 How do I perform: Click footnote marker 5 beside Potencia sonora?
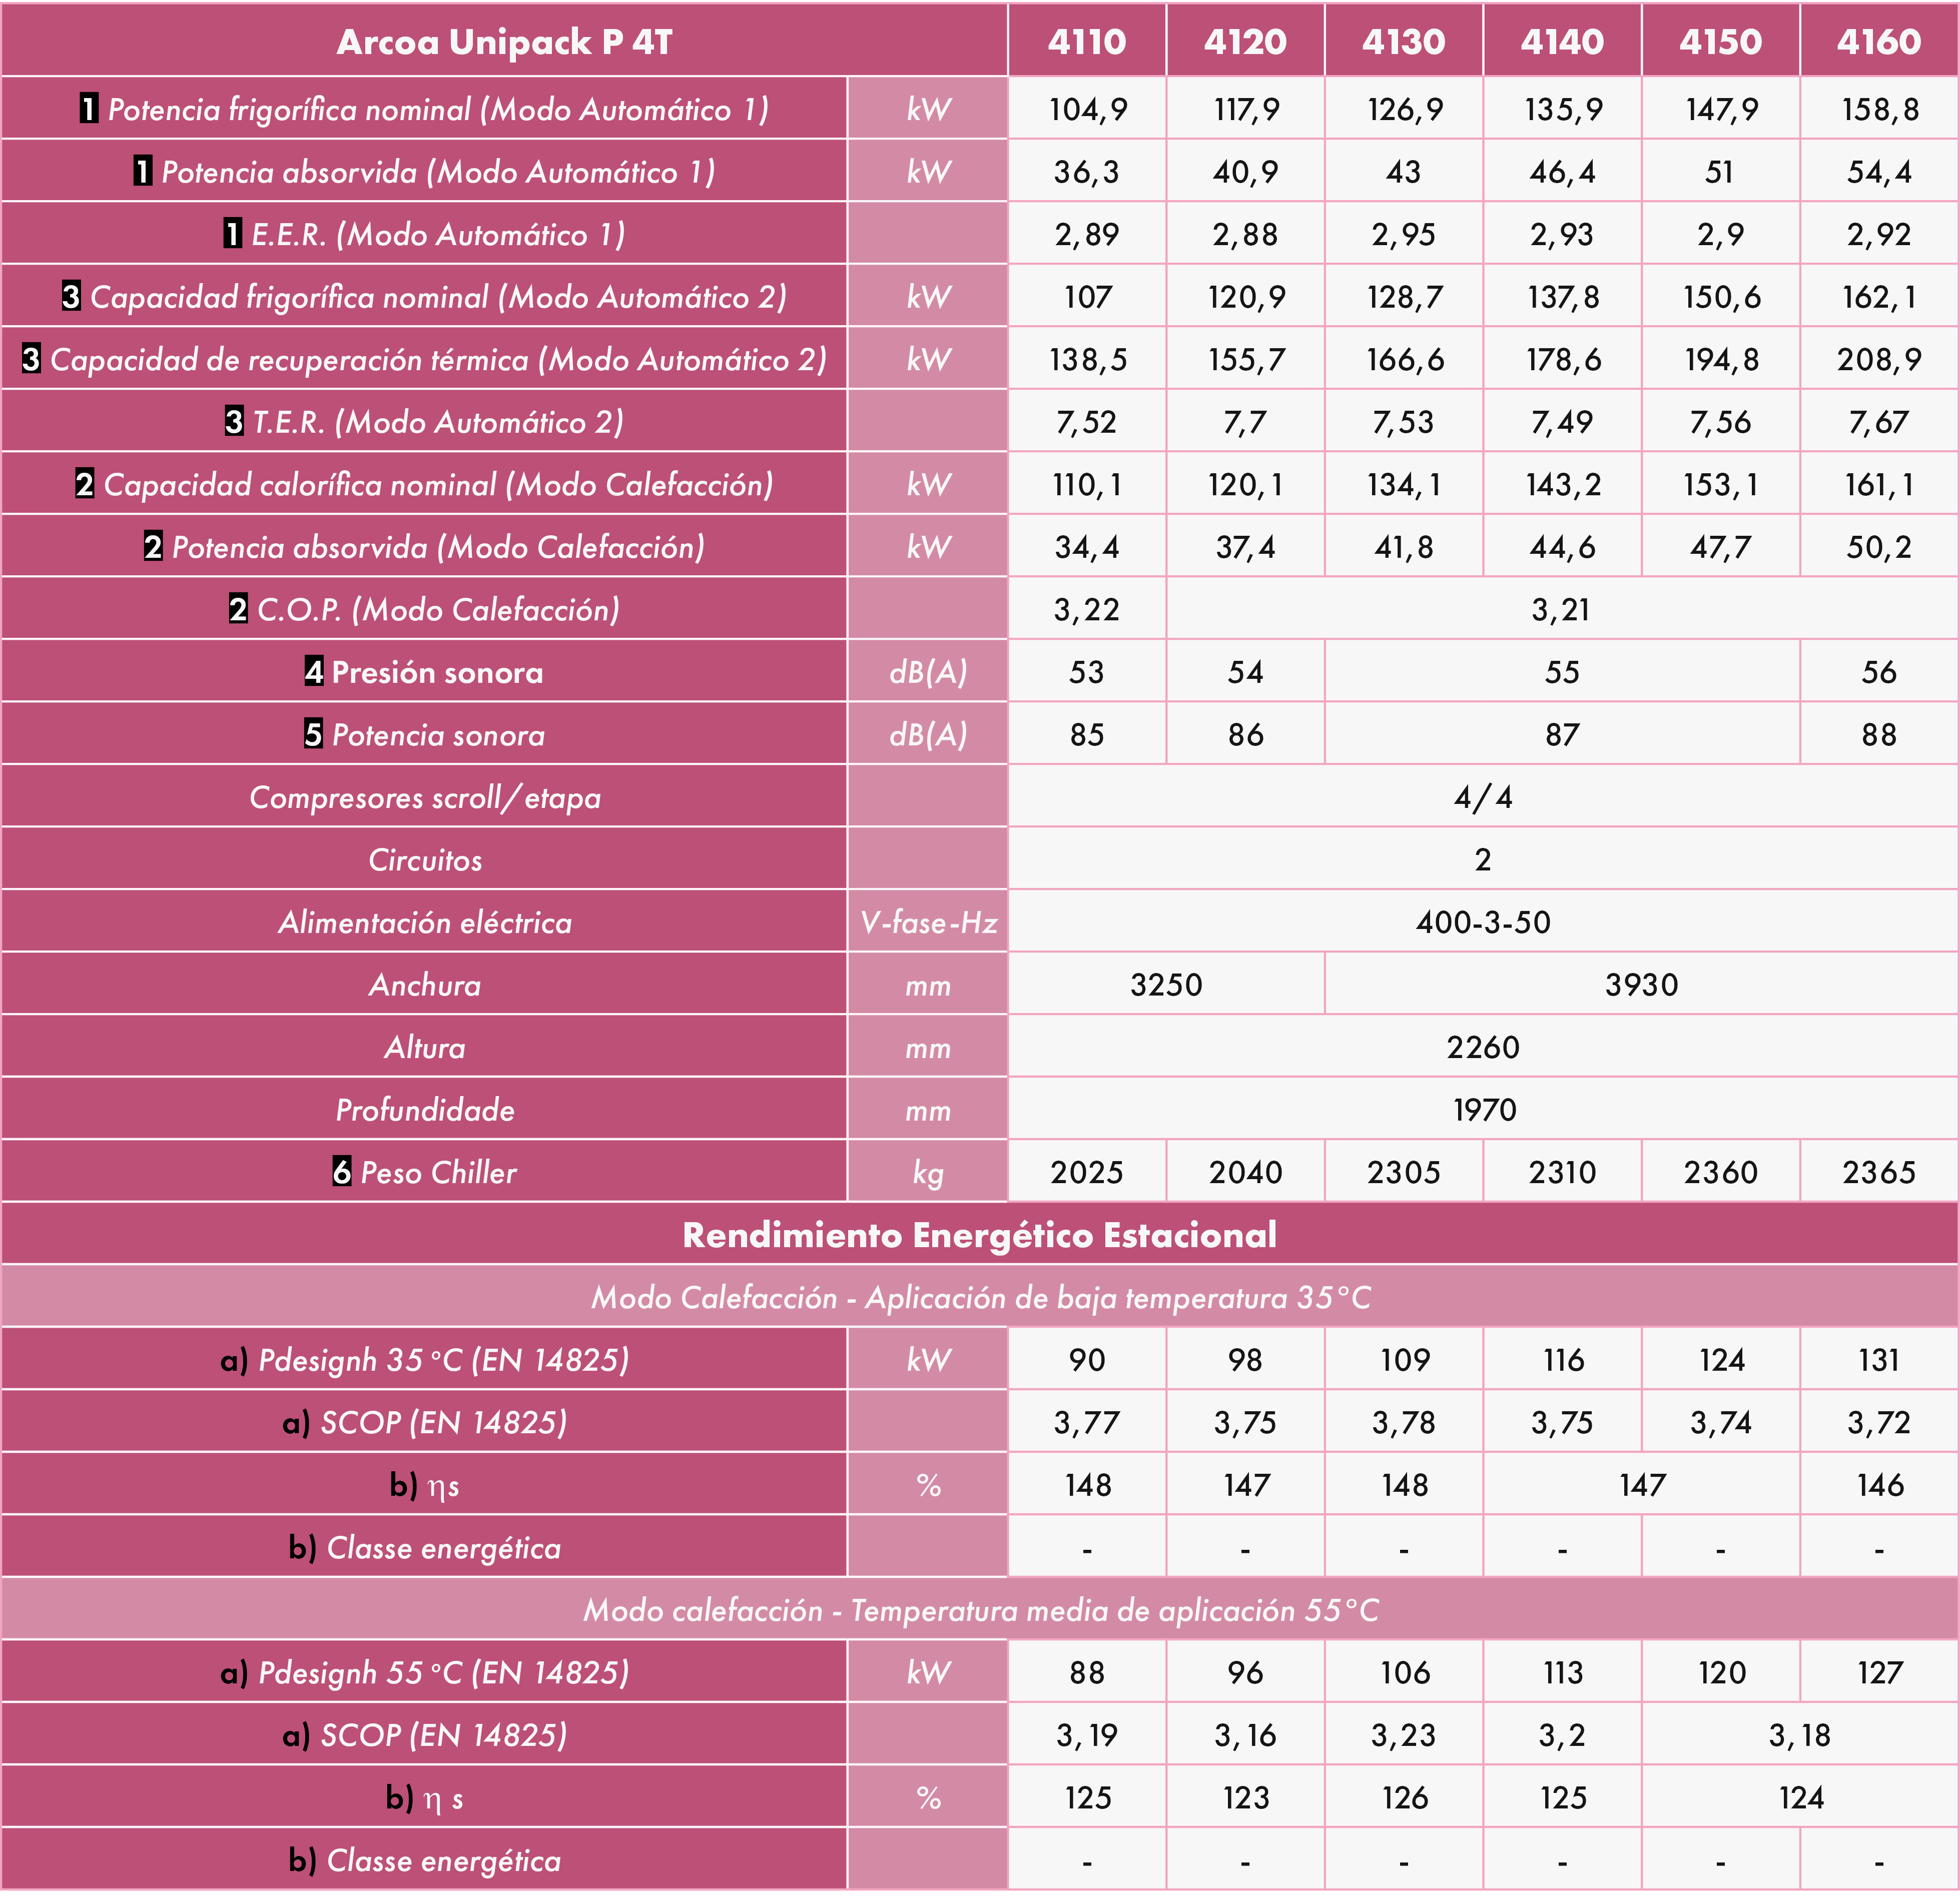click(314, 734)
